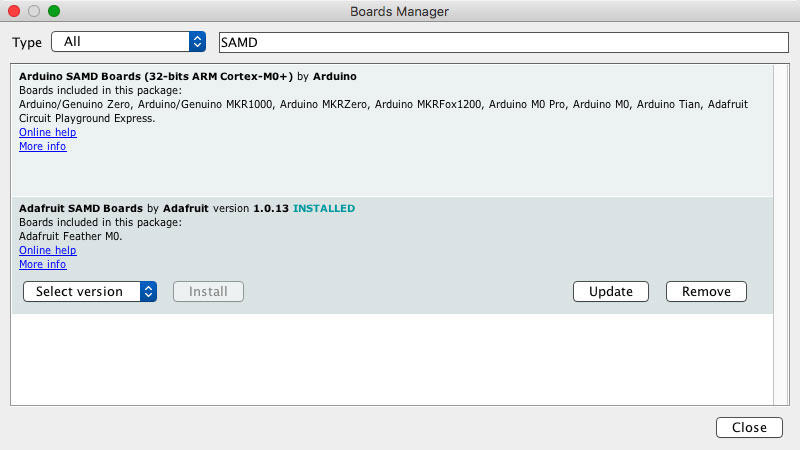Close the Boards Manager dialog with Close
The height and width of the screenshot is (450, 800).
pos(748,427)
